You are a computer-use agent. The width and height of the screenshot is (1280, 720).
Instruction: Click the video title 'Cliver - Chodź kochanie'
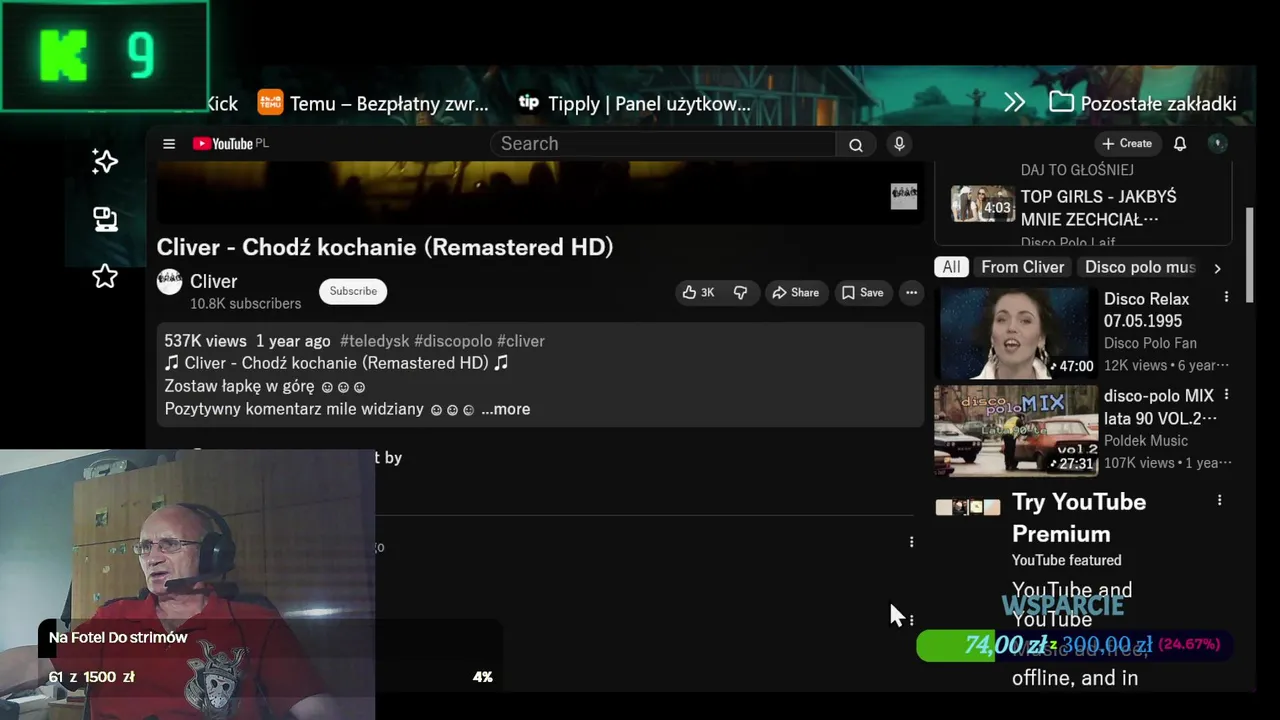385,247
